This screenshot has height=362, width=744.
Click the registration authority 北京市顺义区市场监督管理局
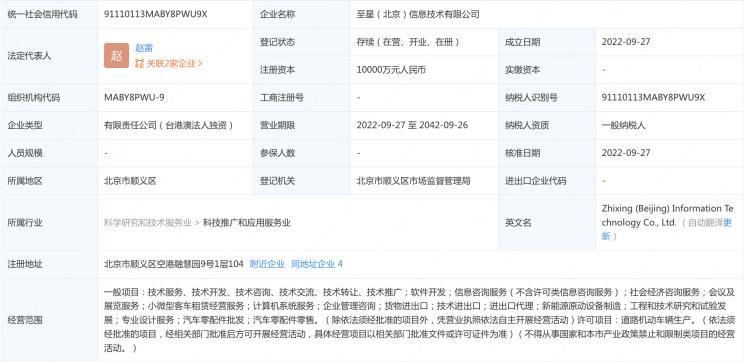coord(413,181)
